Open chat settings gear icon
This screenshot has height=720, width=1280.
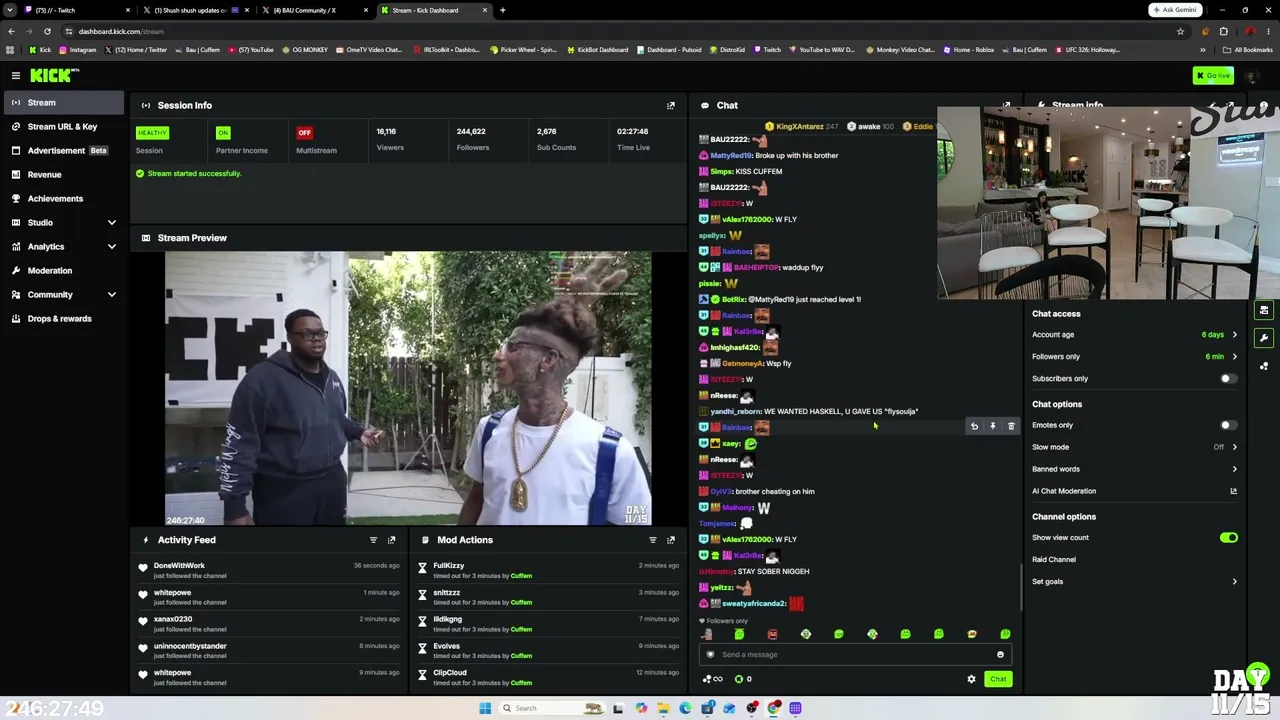click(971, 679)
